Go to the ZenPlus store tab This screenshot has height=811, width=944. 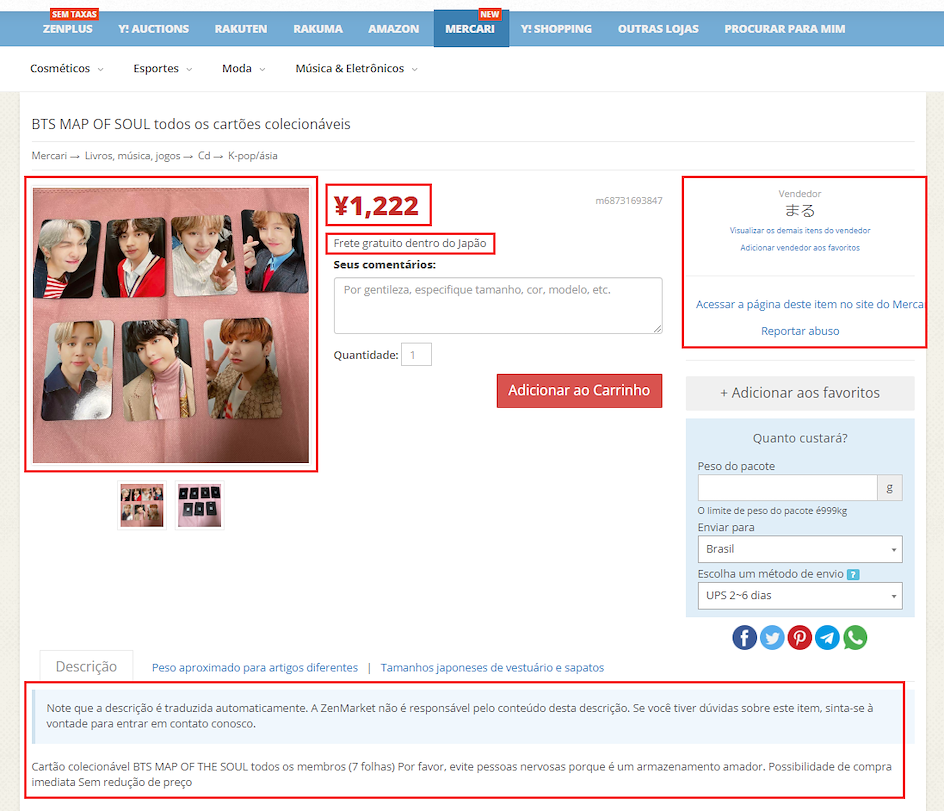[67, 29]
